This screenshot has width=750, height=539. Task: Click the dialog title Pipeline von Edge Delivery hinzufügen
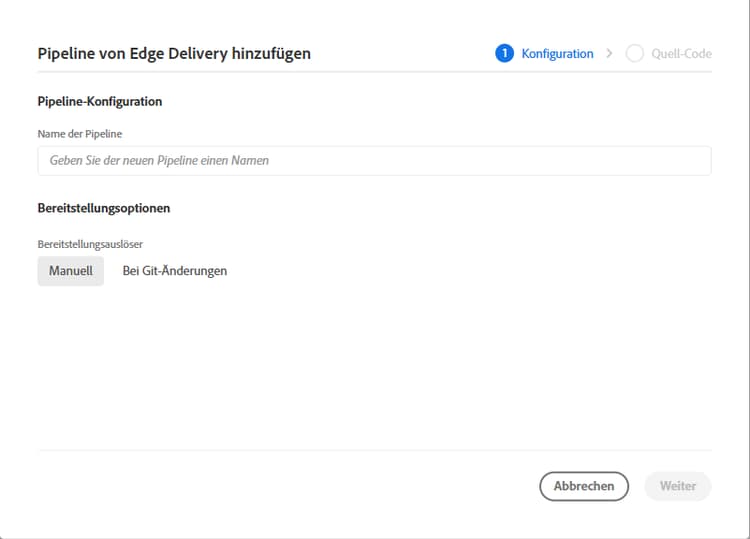[x=174, y=54]
